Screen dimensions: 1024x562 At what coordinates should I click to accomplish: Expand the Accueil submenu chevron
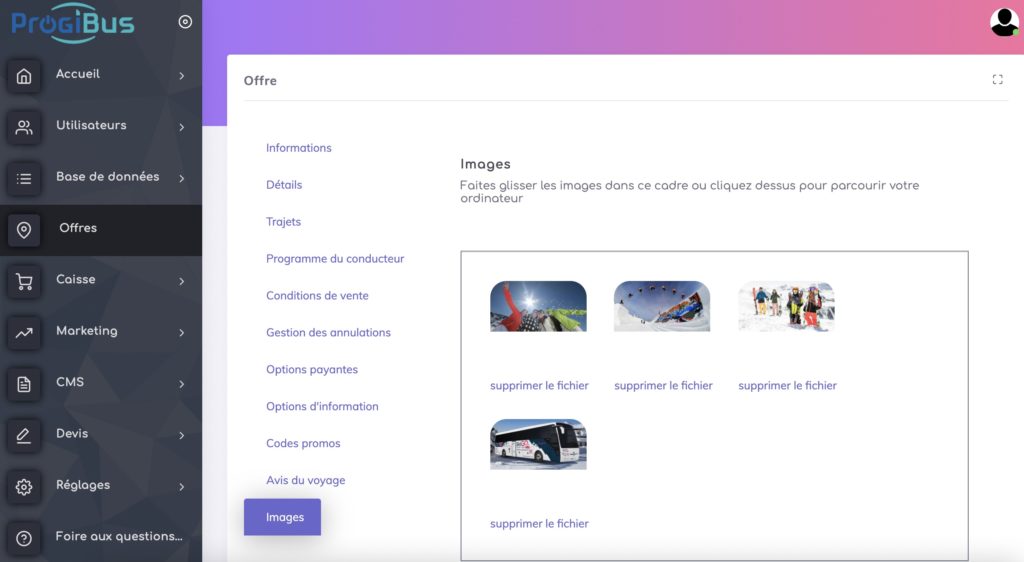[x=182, y=76]
